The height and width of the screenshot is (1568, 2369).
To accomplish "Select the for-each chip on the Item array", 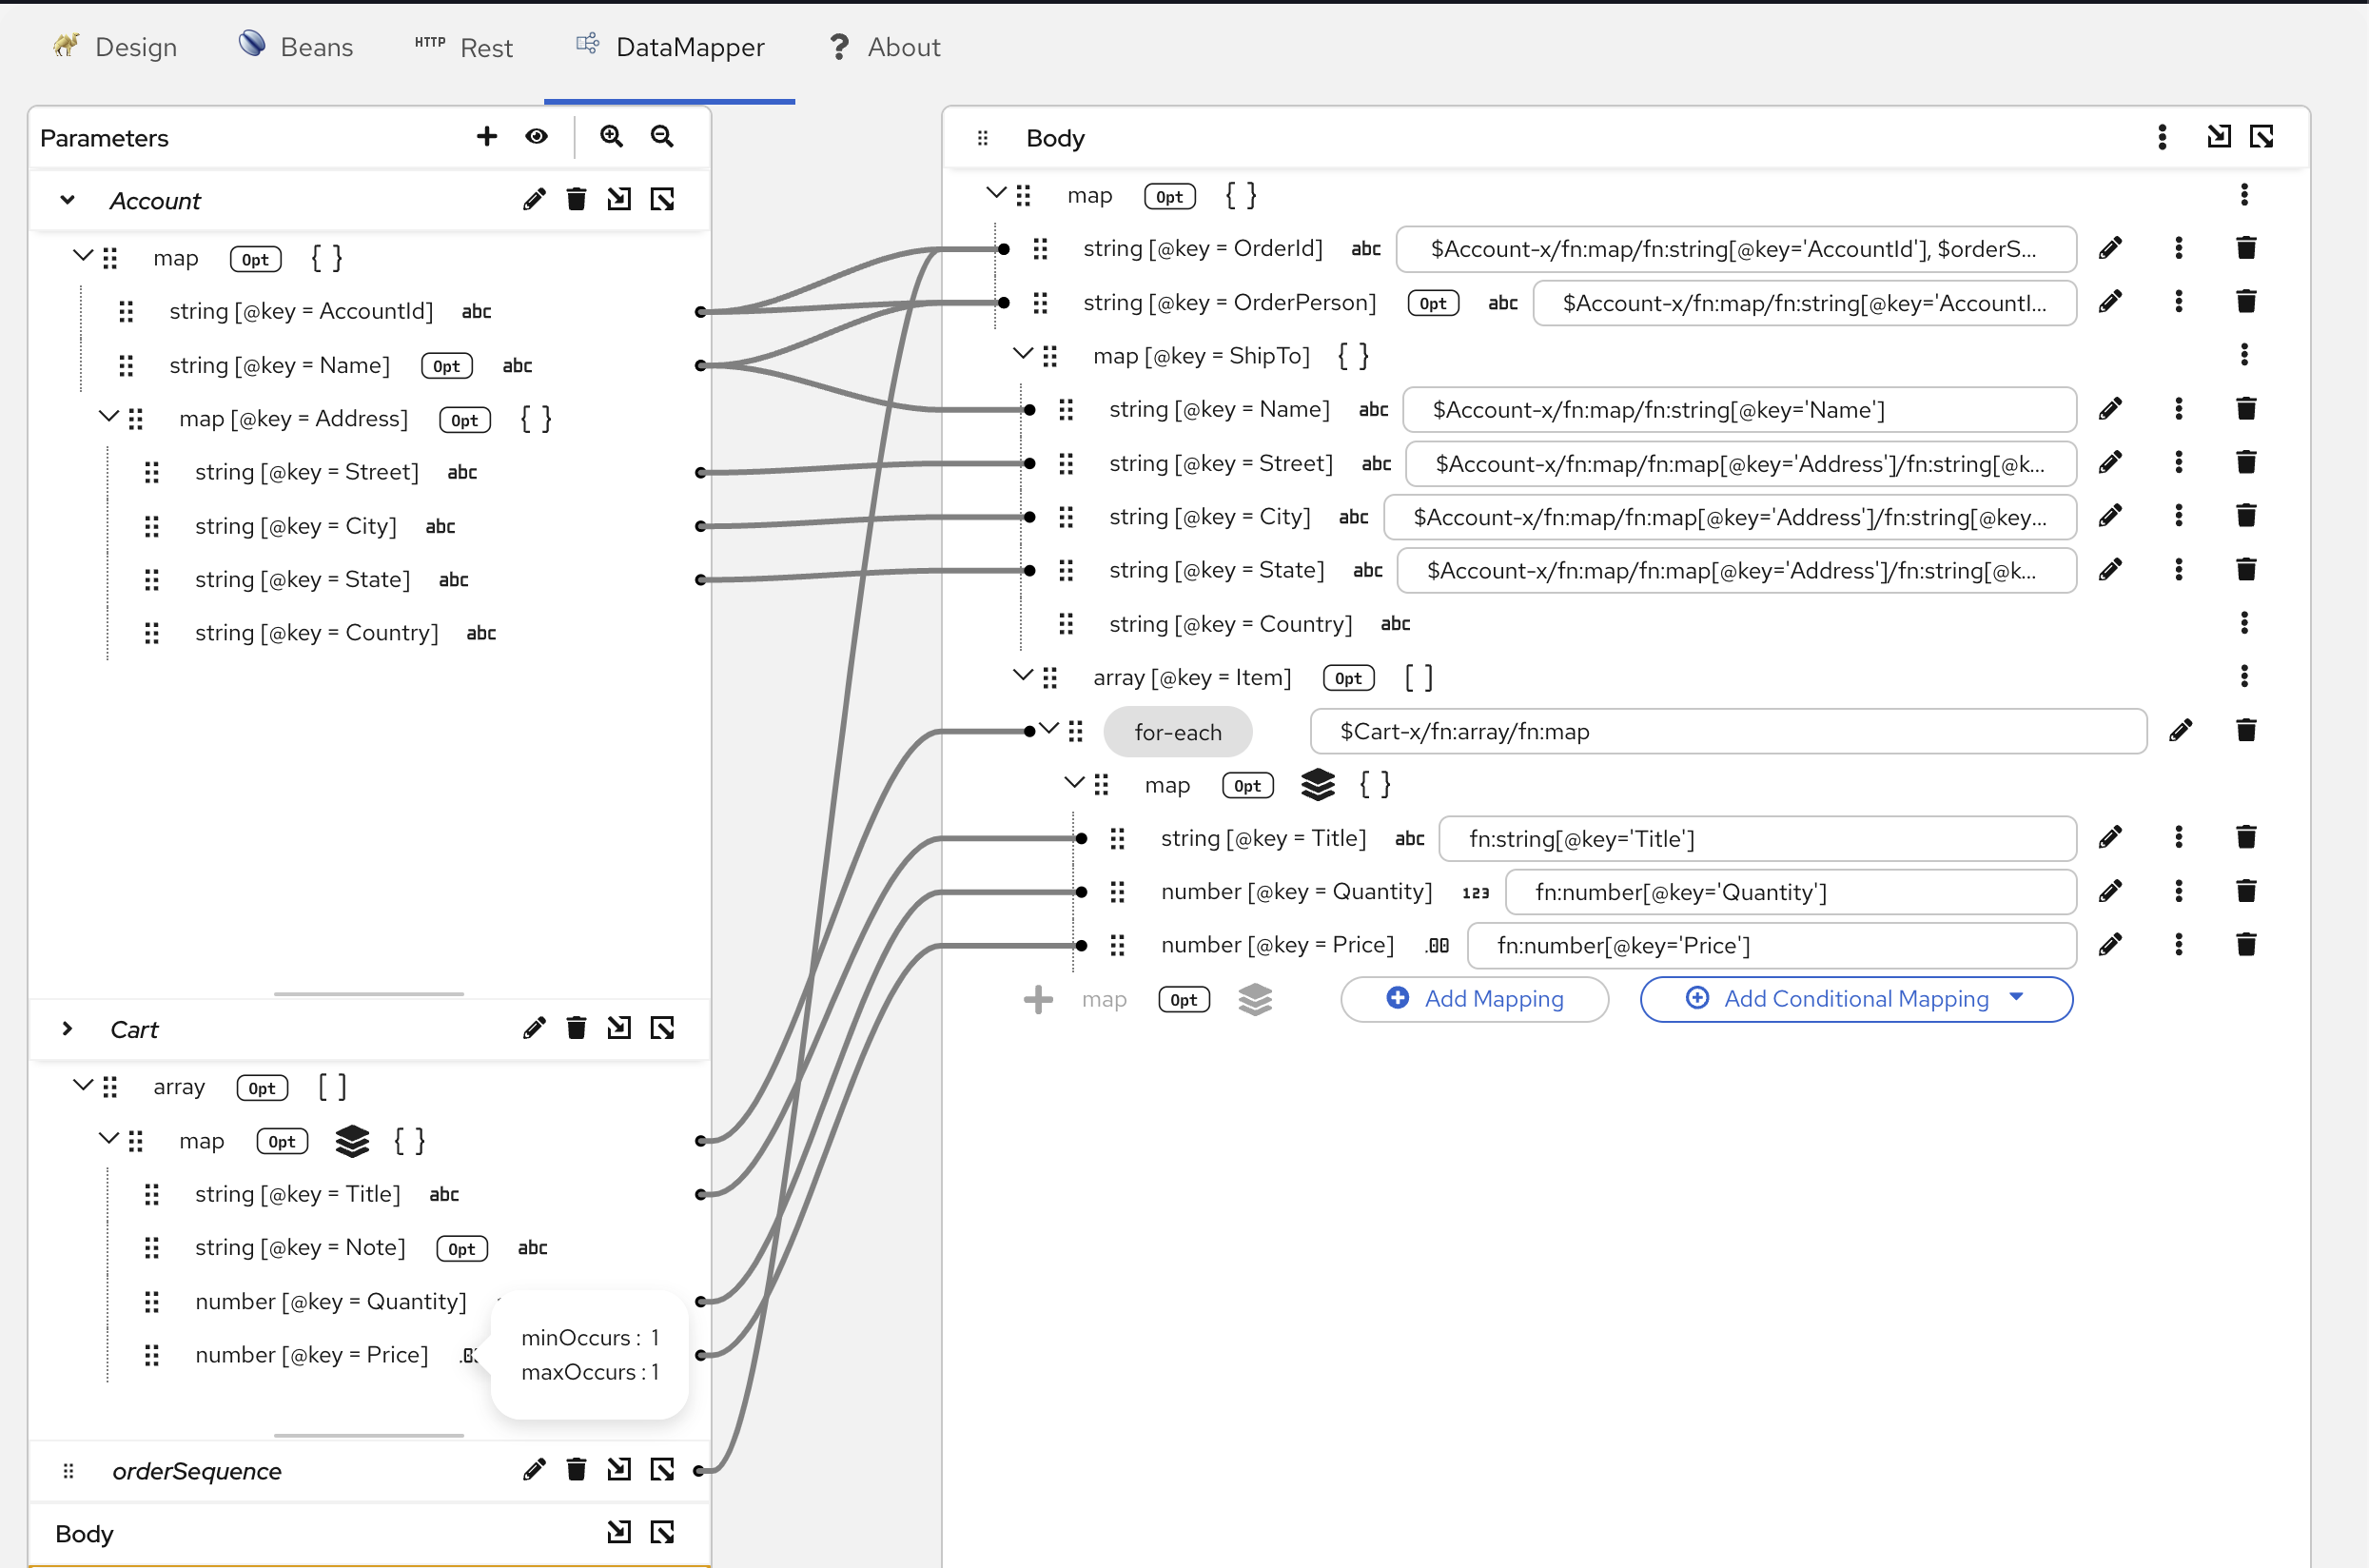I will coord(1178,731).
